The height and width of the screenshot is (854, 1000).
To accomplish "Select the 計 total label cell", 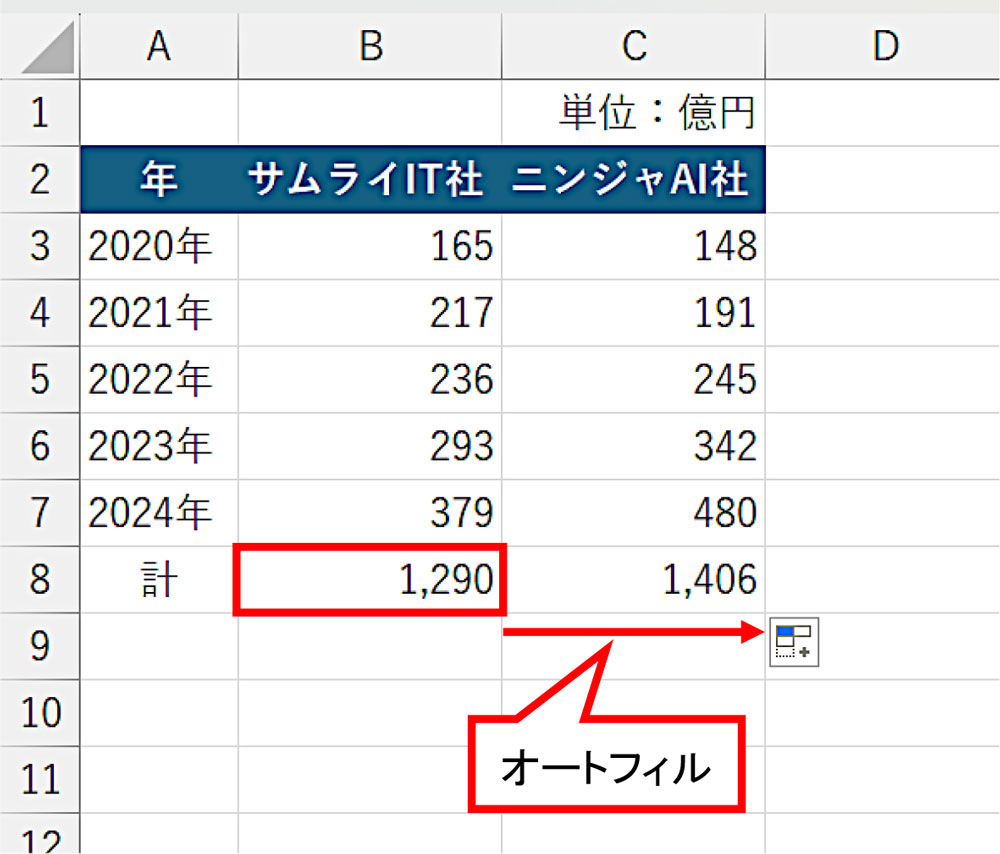I will point(159,579).
